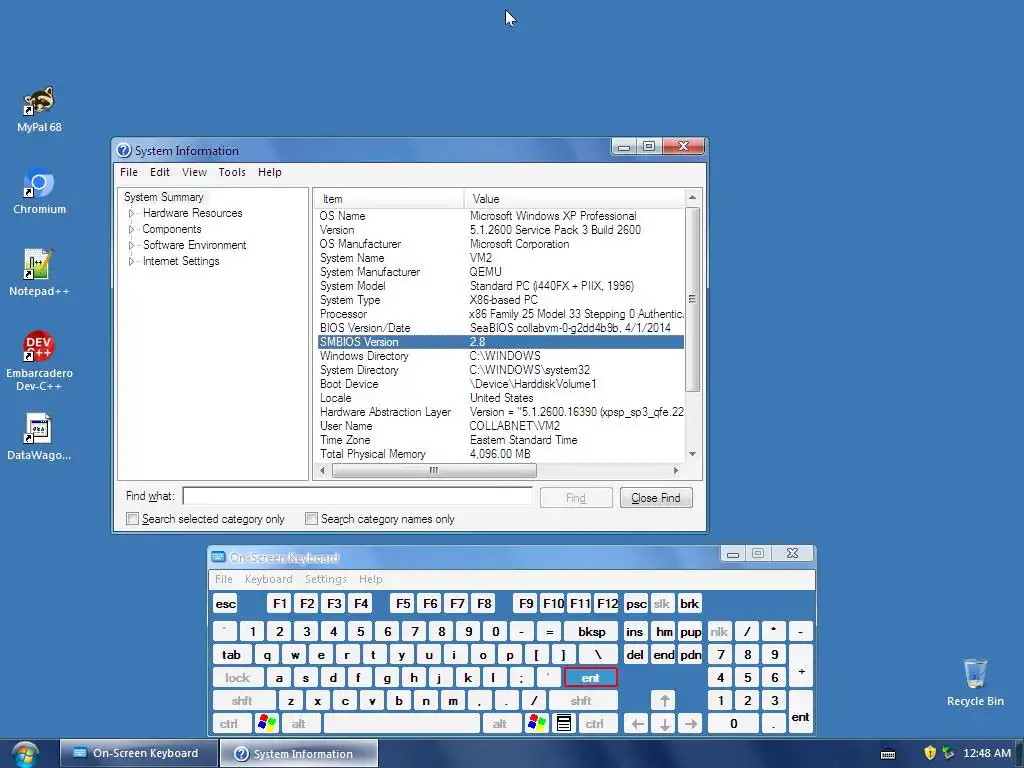Viewport: 1024px width, 768px height.
Task: Click the left arrow key
Action: 638,724
